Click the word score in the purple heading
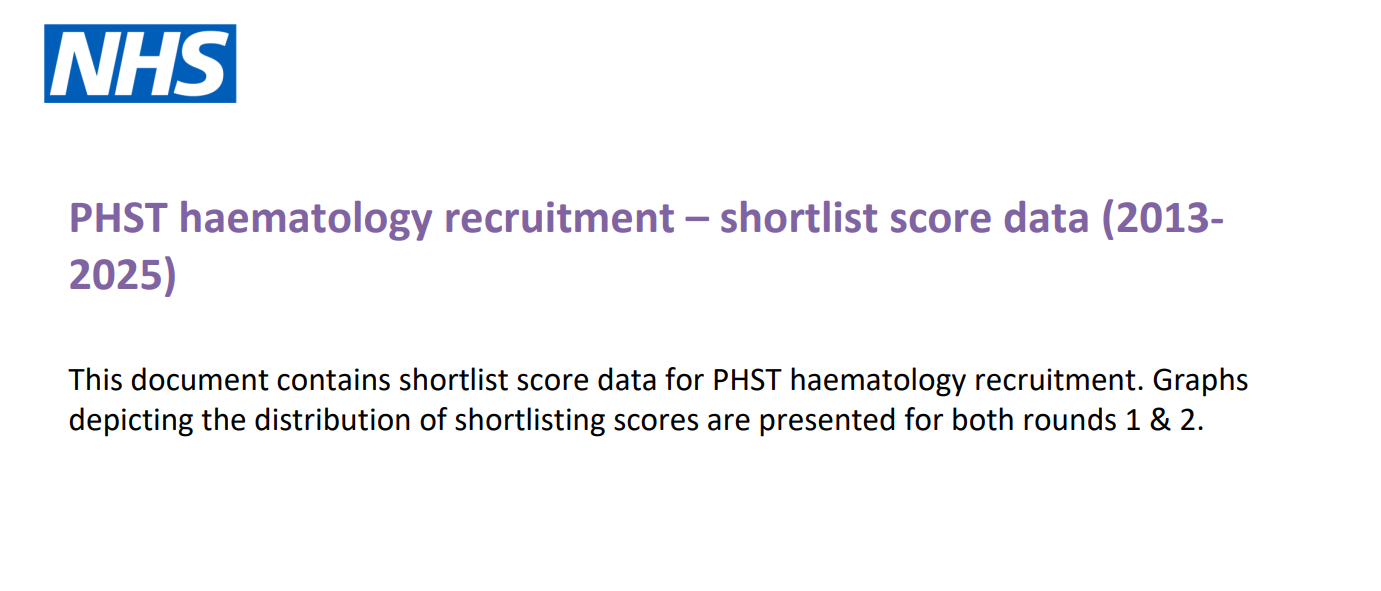Viewport: 1381px width, 591px height. (x=939, y=218)
